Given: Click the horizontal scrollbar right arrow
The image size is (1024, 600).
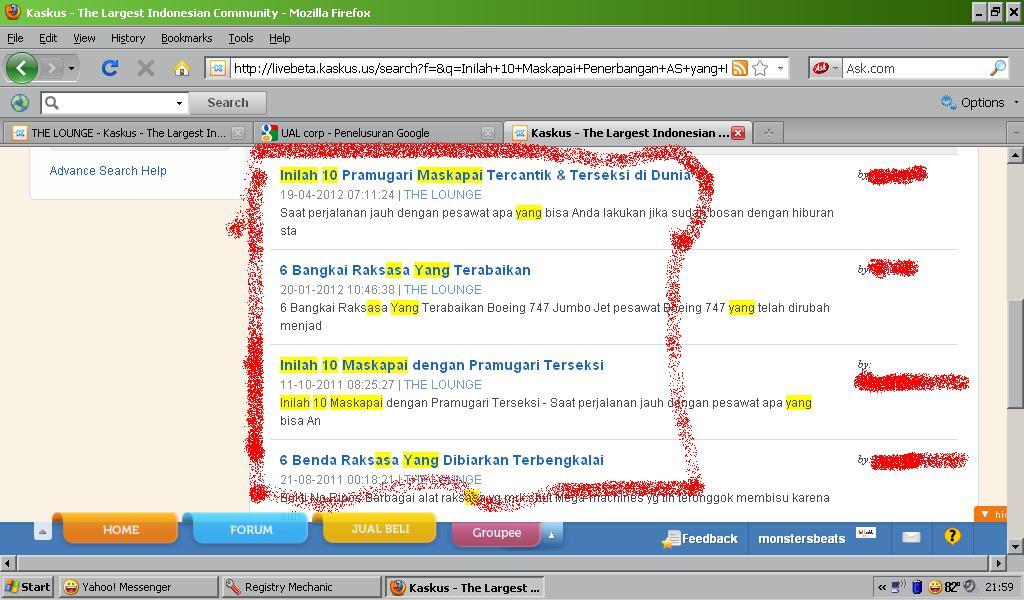Looking at the screenshot, I should [999, 562].
